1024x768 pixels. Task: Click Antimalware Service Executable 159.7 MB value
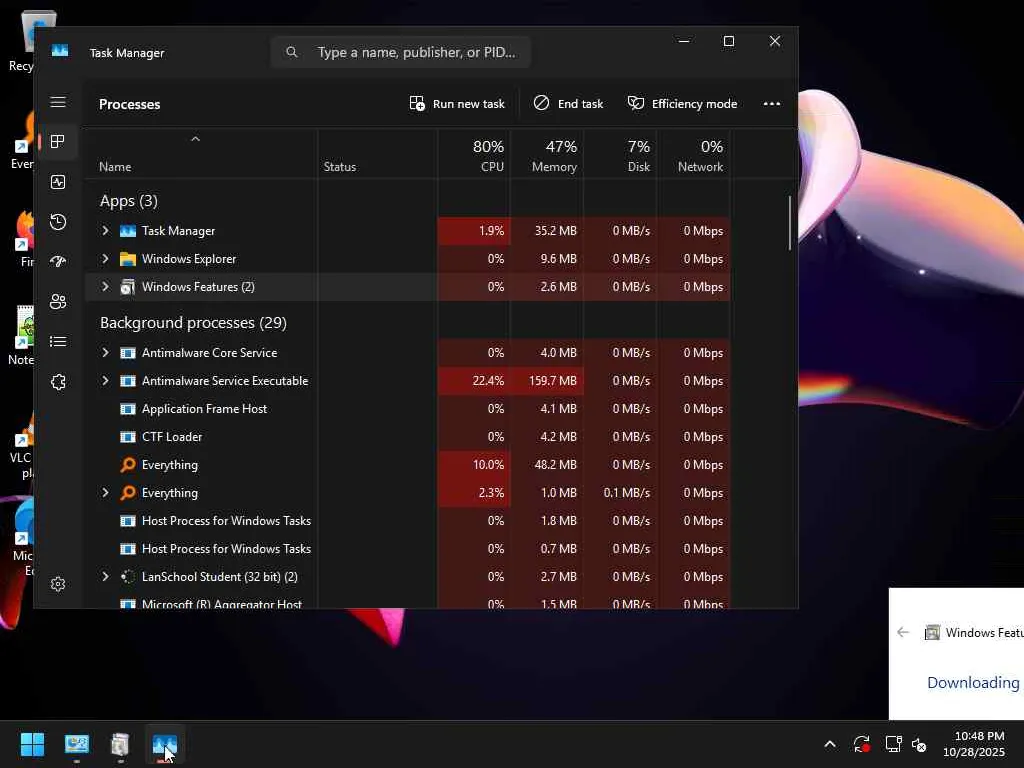pyautogui.click(x=552, y=381)
